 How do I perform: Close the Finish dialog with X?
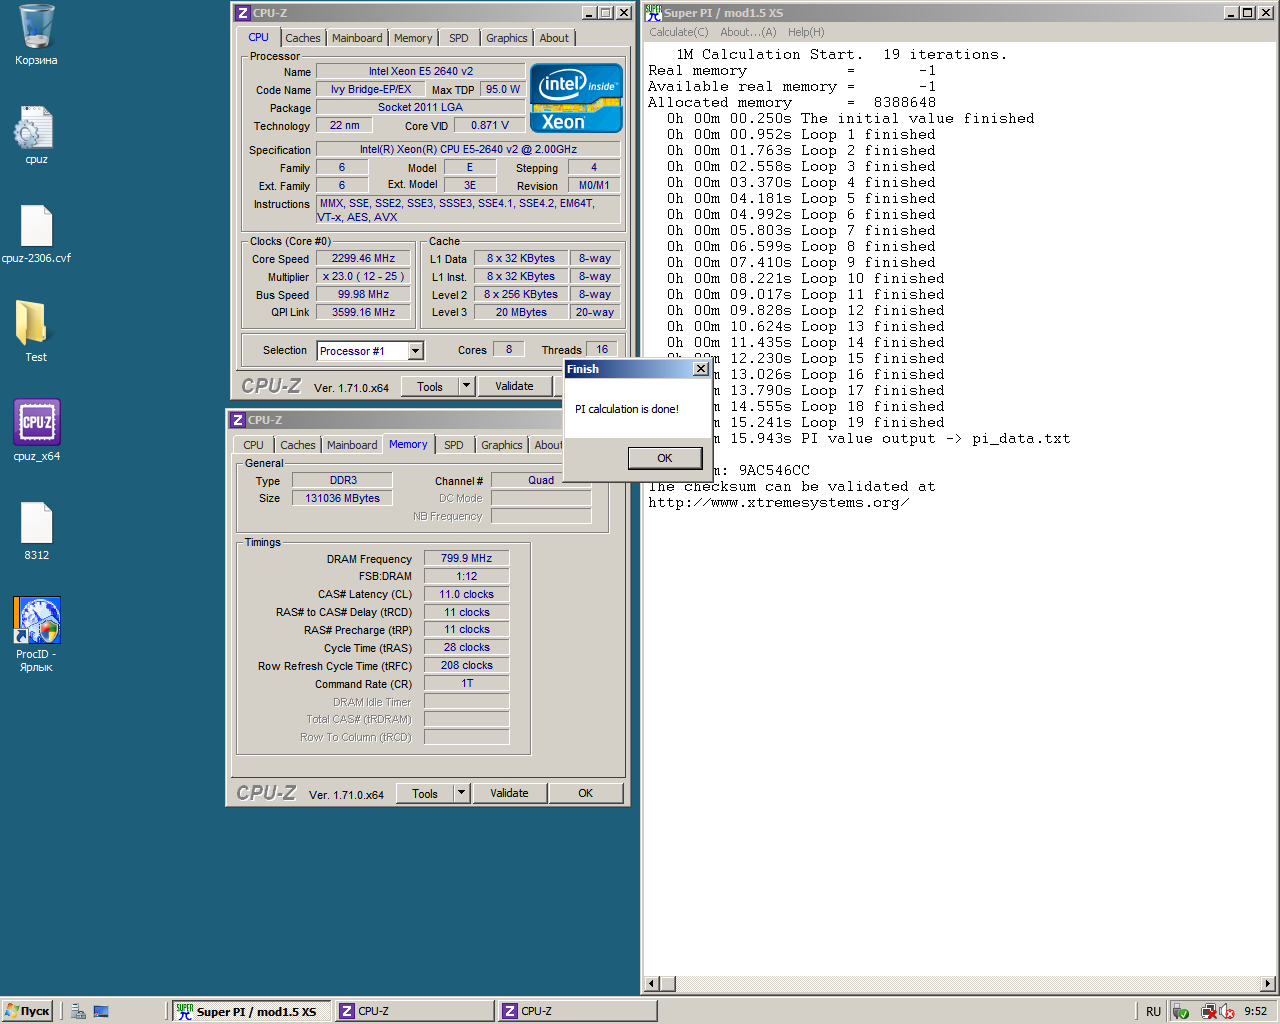click(701, 369)
